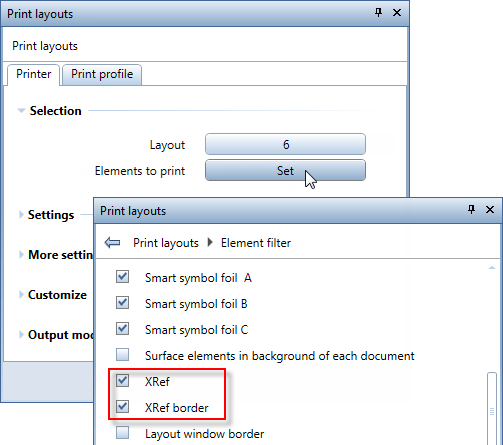Enable Layout window border checkbox
The height and width of the screenshot is (445, 503).
pos(122,433)
